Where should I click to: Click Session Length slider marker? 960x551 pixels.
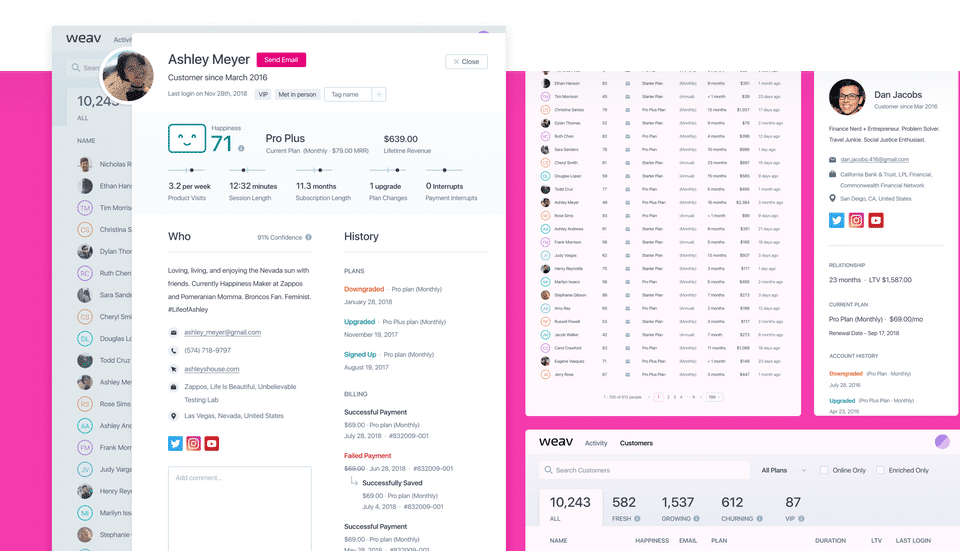pos(244,170)
